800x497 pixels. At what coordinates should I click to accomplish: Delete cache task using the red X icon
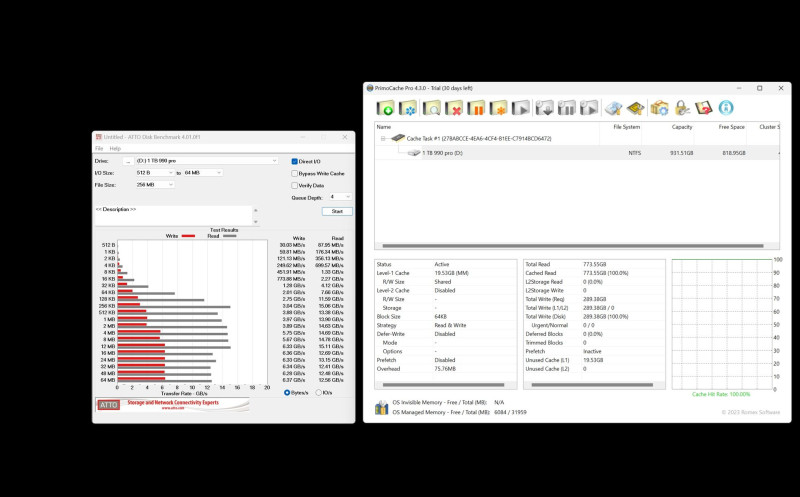tap(454, 108)
